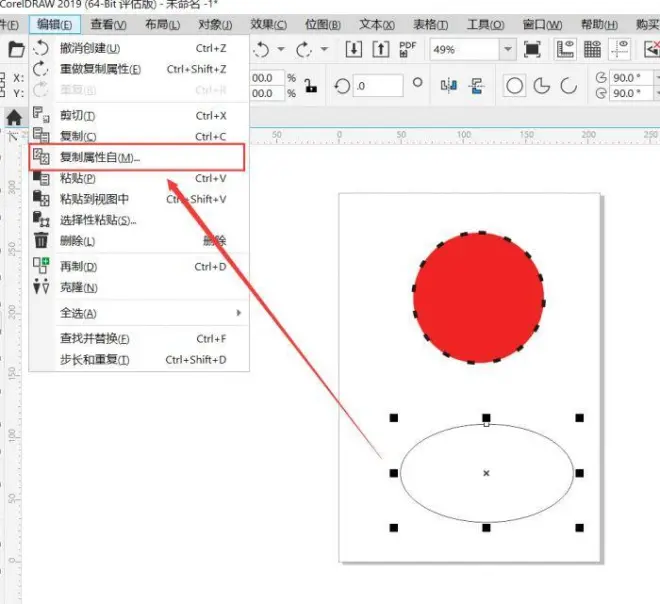
Task: Click the 49% zoom level field
Action: pos(464,50)
